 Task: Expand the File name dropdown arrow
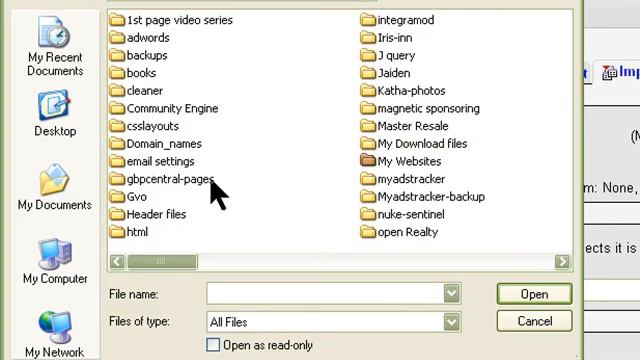pyautogui.click(x=451, y=293)
